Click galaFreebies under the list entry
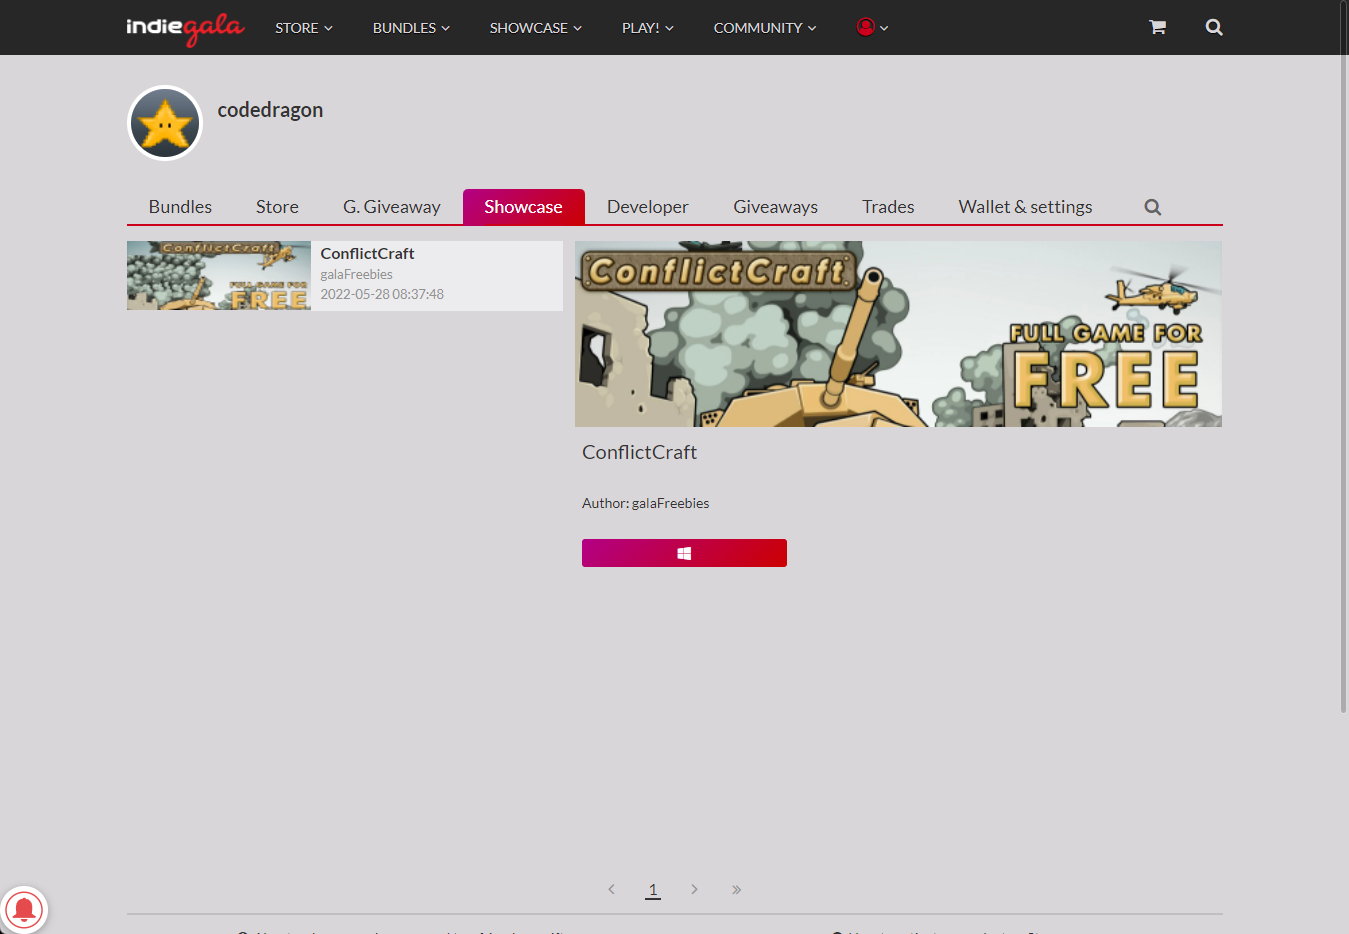This screenshot has height=934, width=1349. (356, 274)
